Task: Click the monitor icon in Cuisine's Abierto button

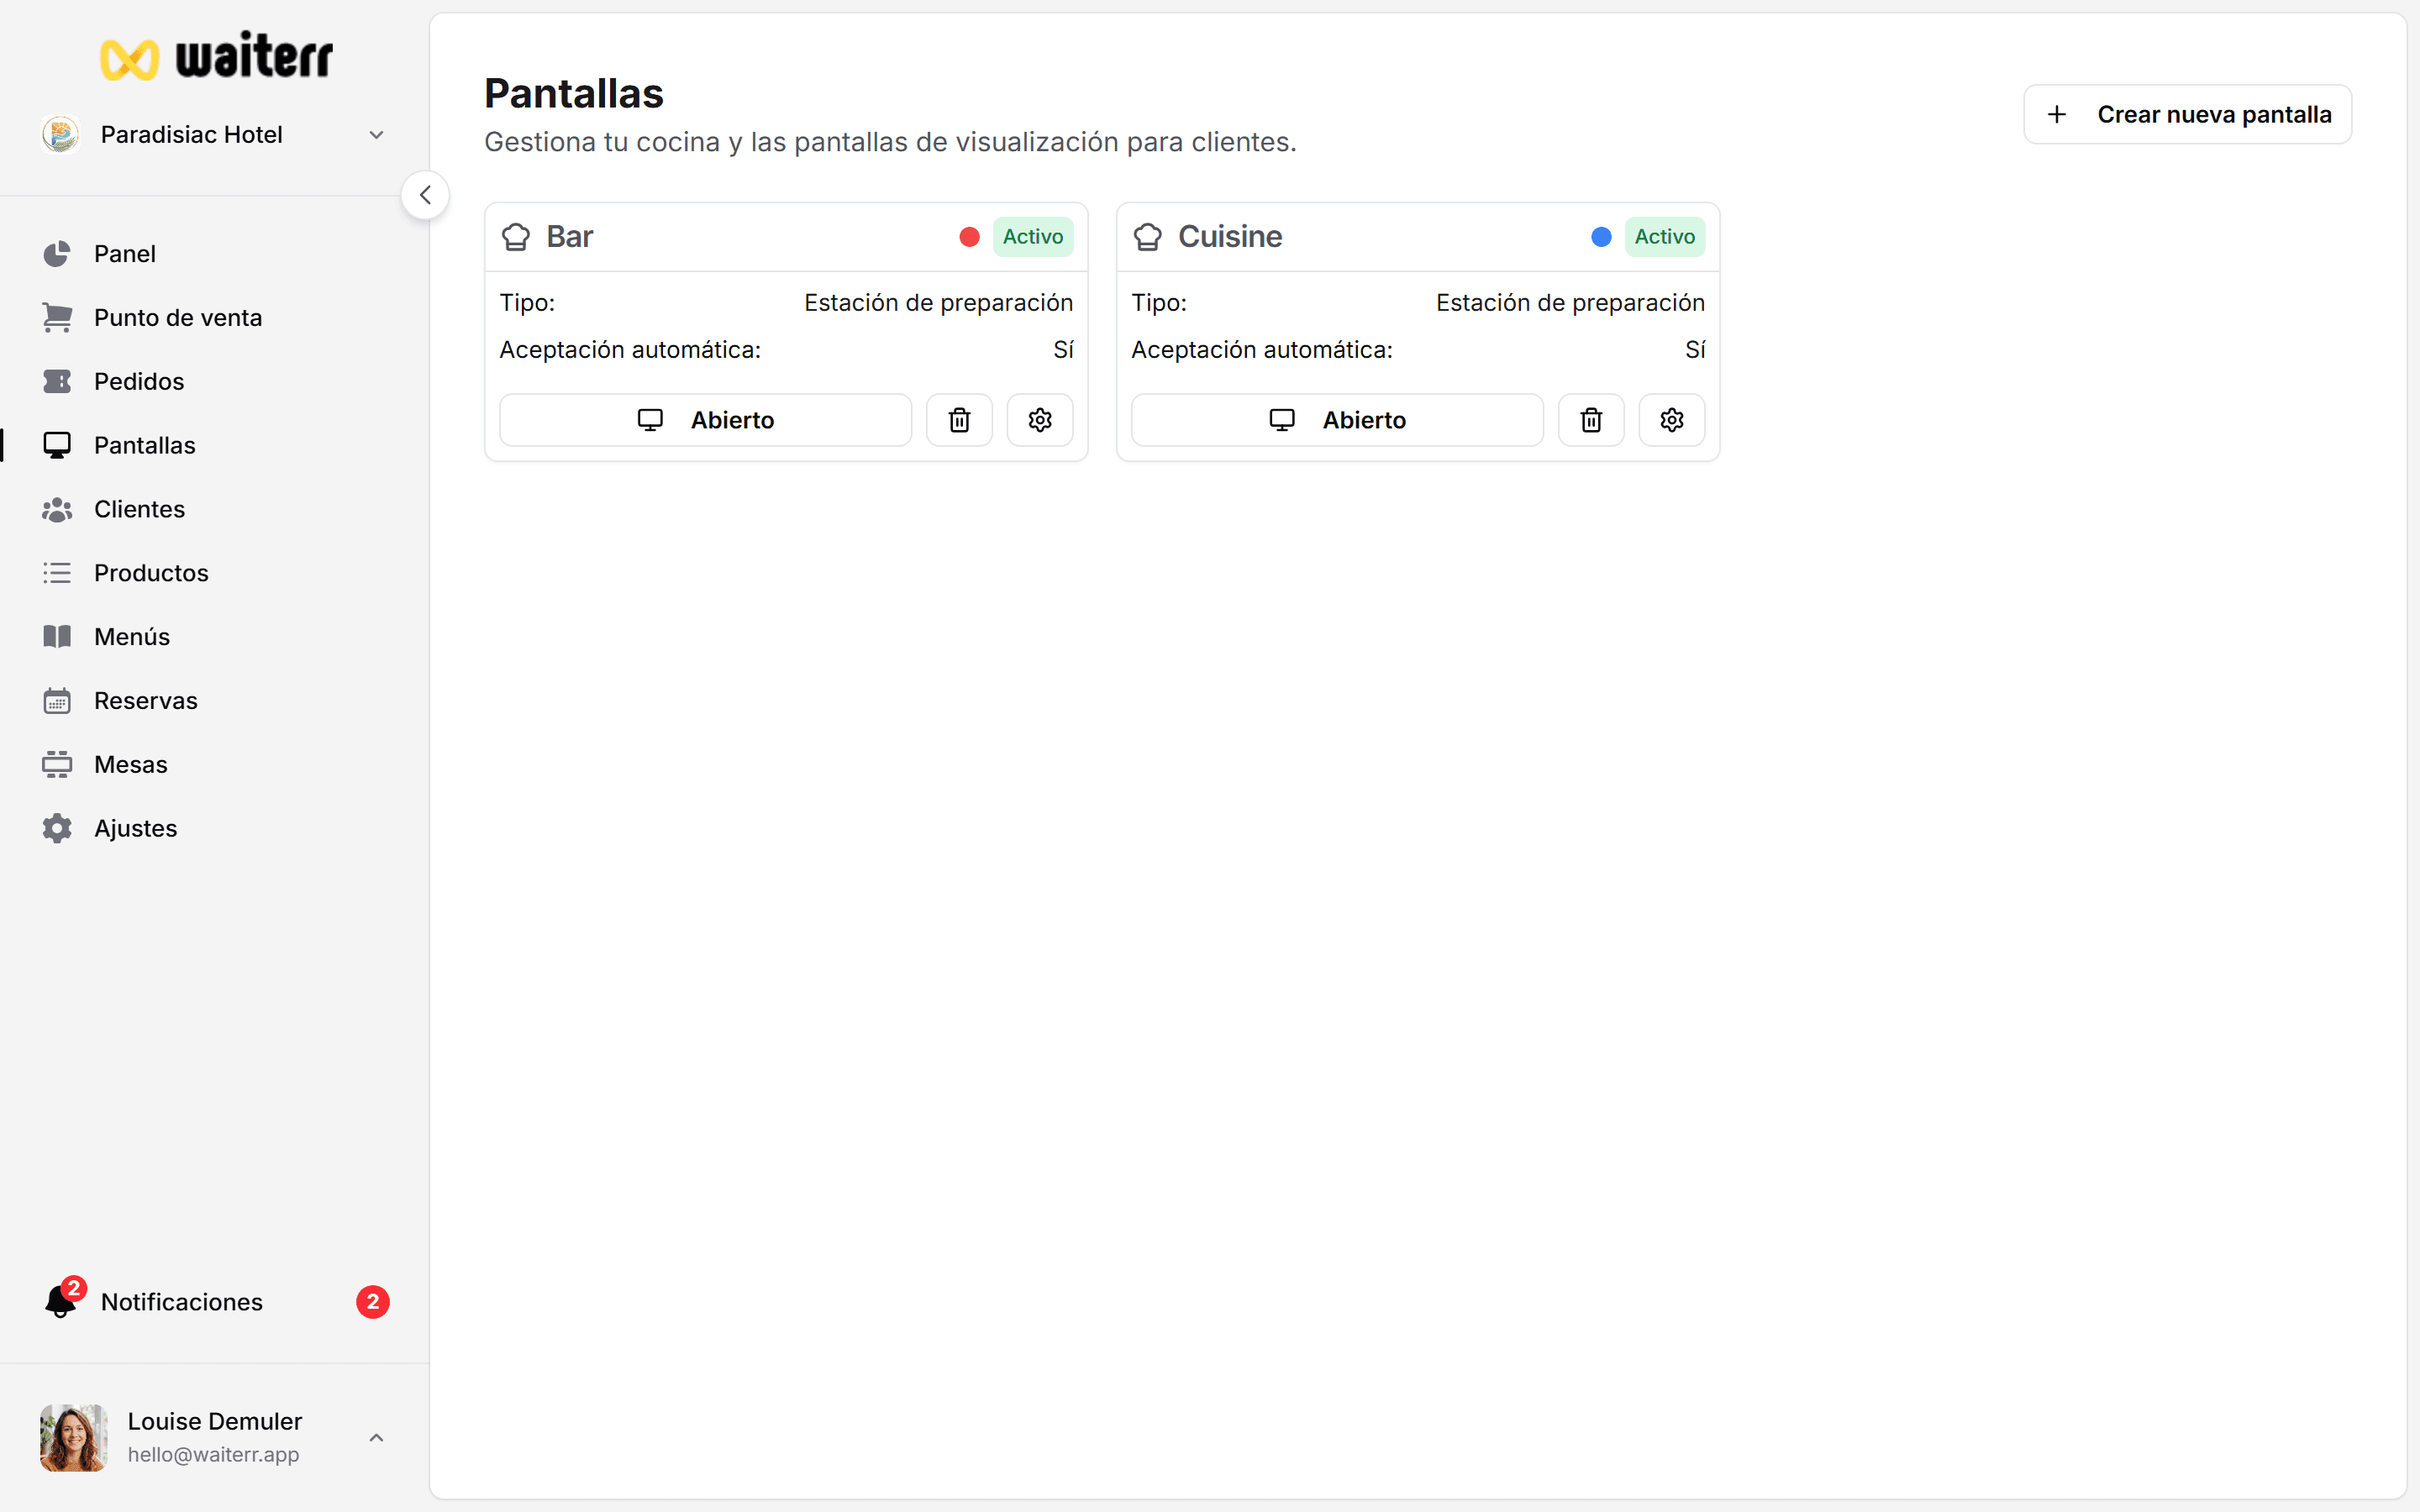Action: pyautogui.click(x=1282, y=420)
